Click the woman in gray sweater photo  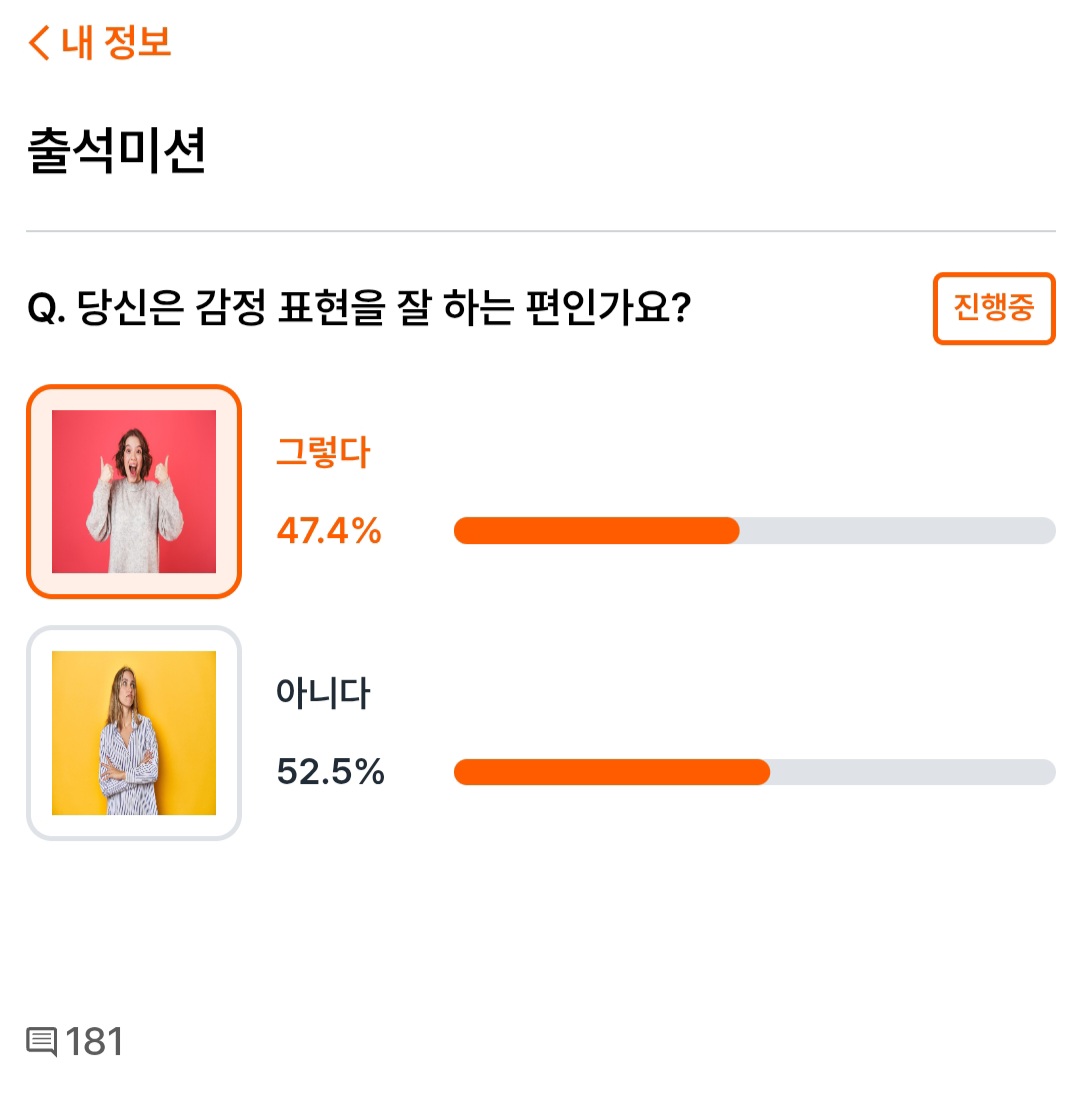134,492
